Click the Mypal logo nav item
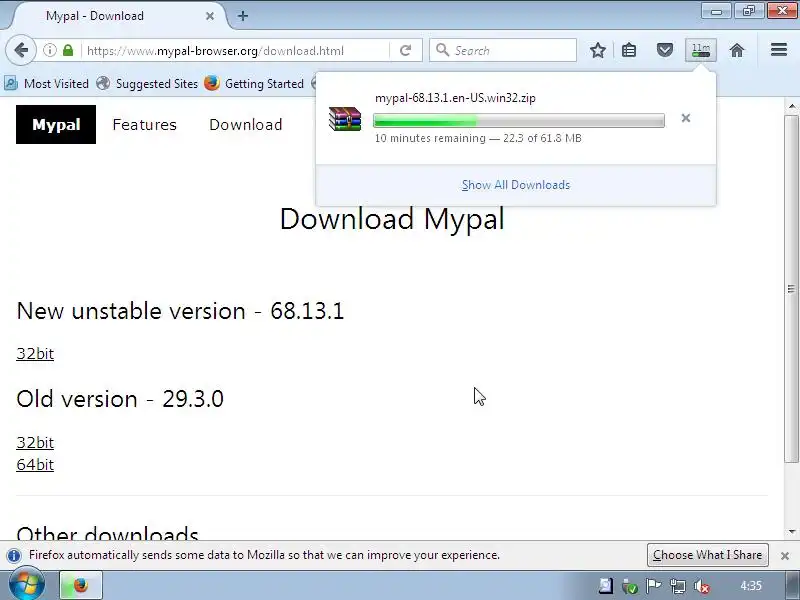 (x=56, y=124)
